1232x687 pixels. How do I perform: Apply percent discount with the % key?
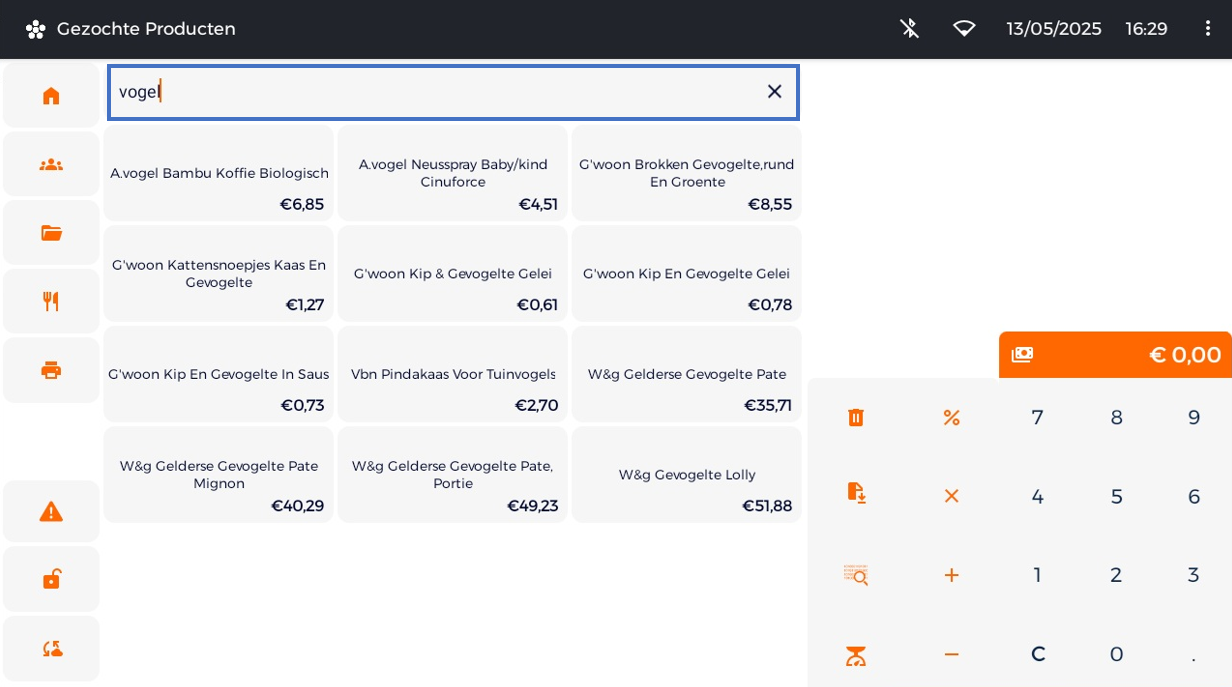point(951,417)
